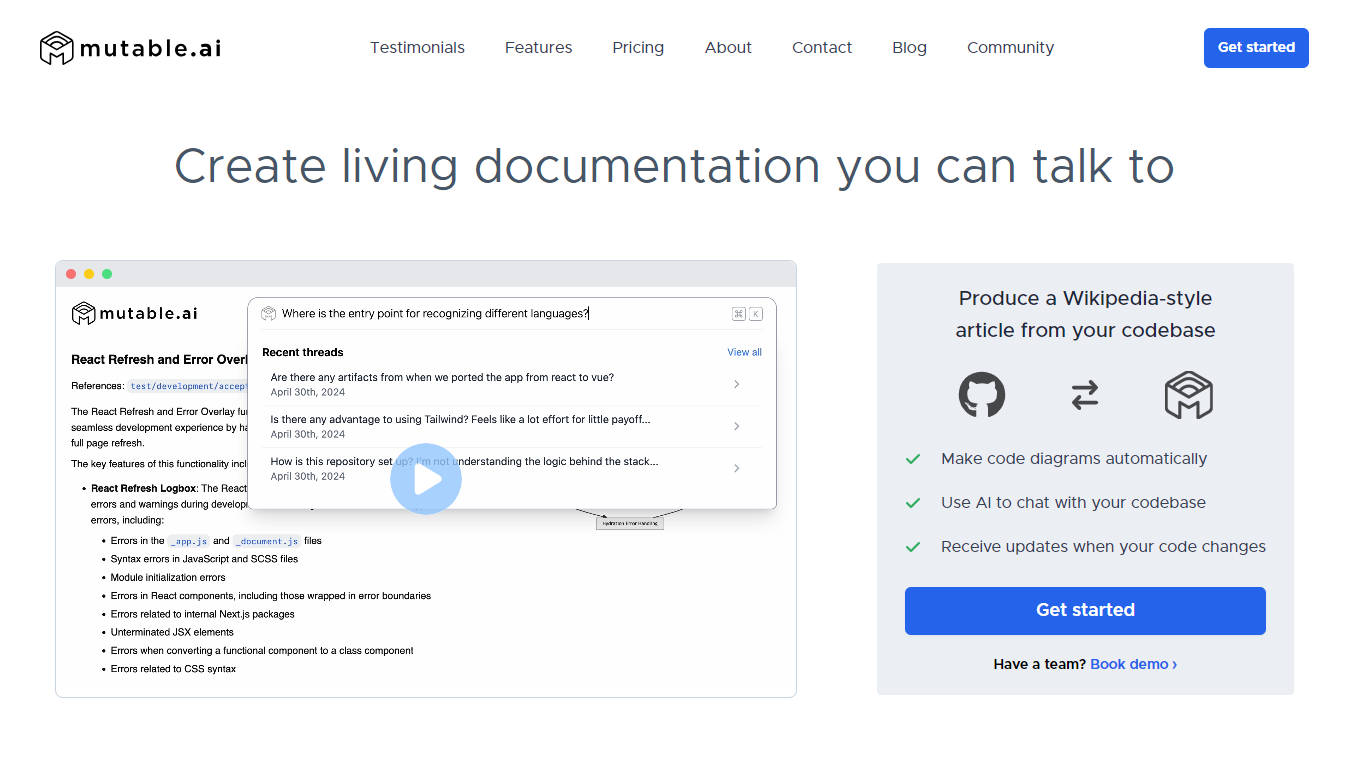Click the _app.js code reference
This screenshot has height=768, width=1346.
(188, 541)
